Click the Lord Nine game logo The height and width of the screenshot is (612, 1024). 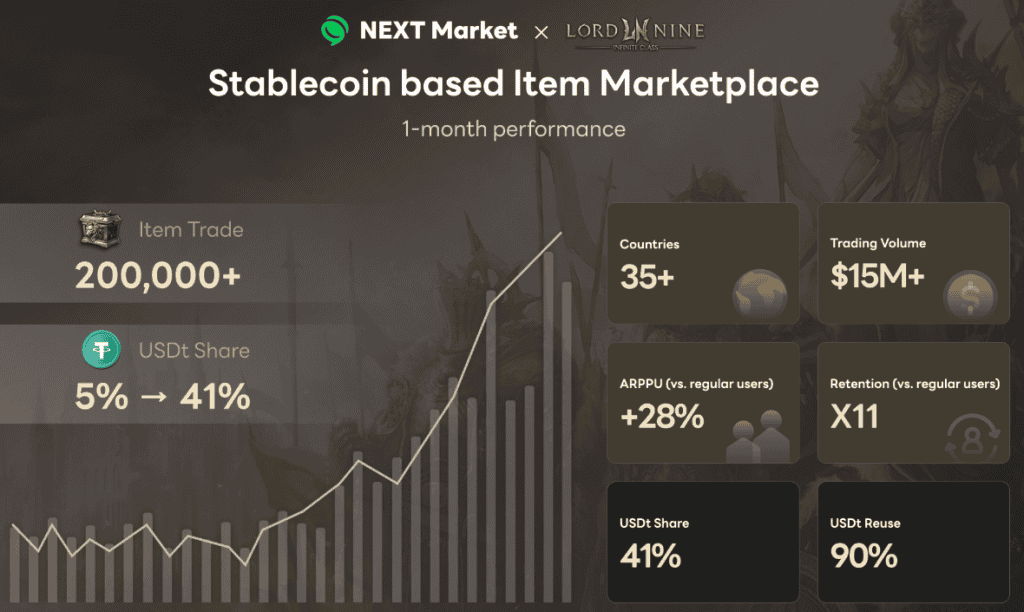coord(634,32)
